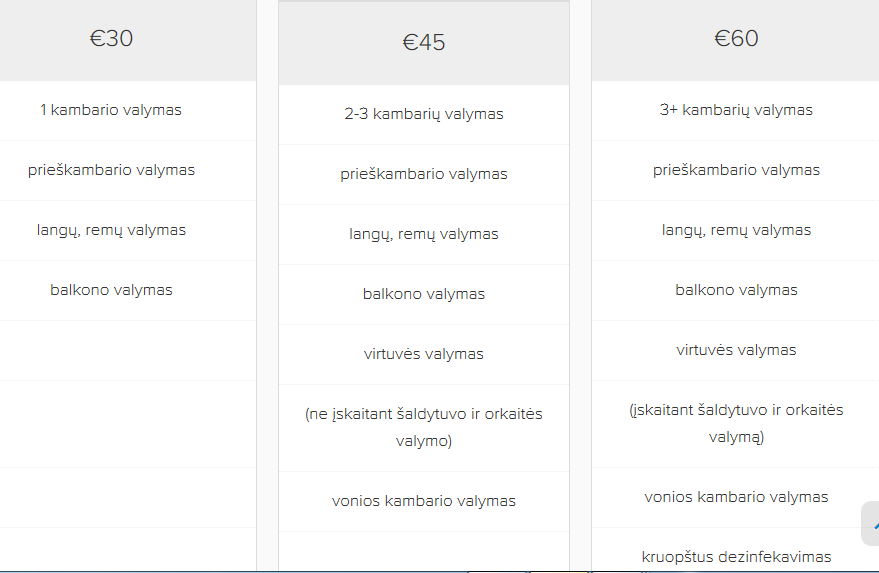Click "balkono valymas" in the €45 plan

tap(424, 294)
